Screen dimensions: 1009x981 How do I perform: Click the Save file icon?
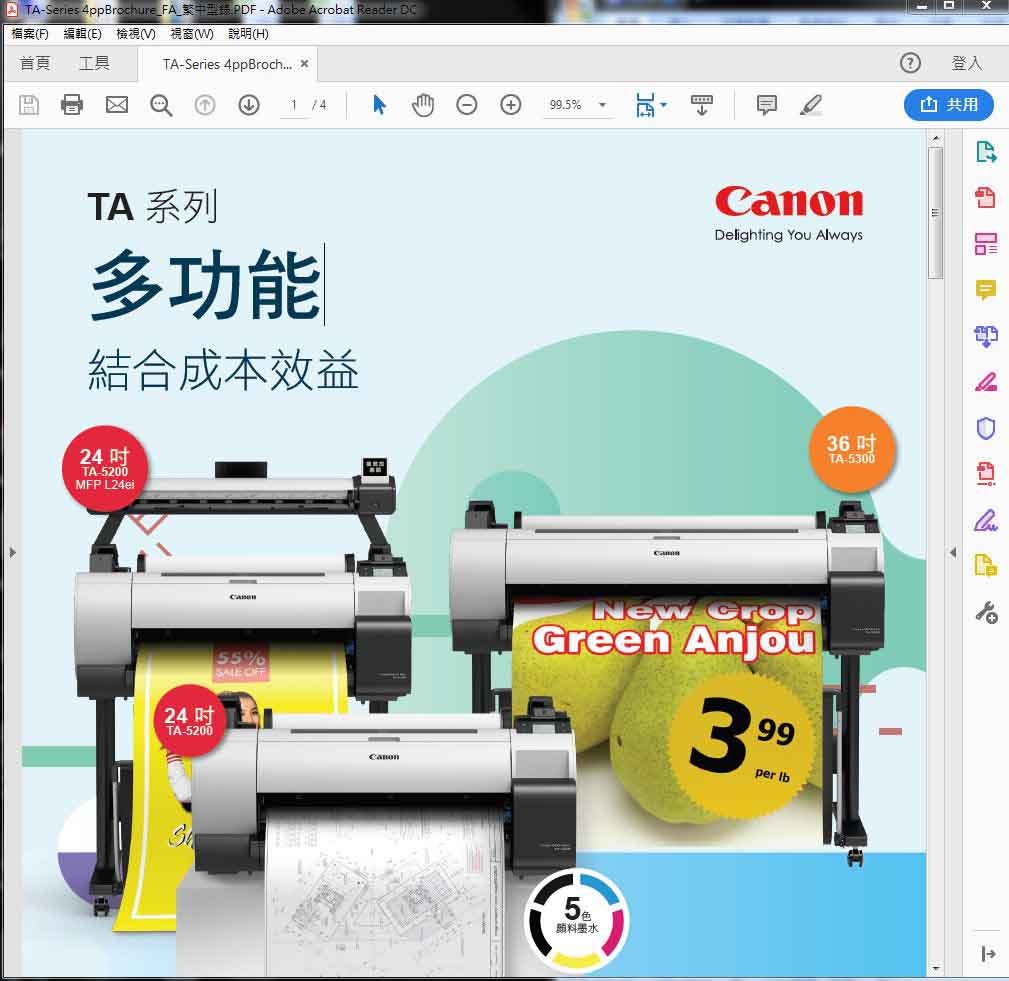point(29,104)
